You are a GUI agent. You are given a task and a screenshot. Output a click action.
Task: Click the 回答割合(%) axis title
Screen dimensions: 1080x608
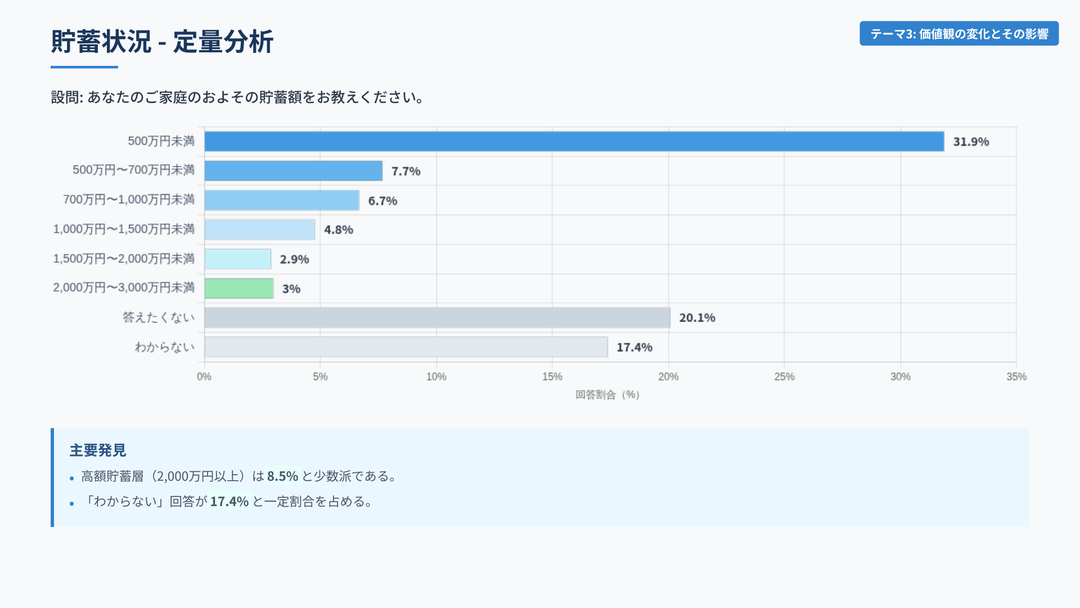(x=607, y=395)
